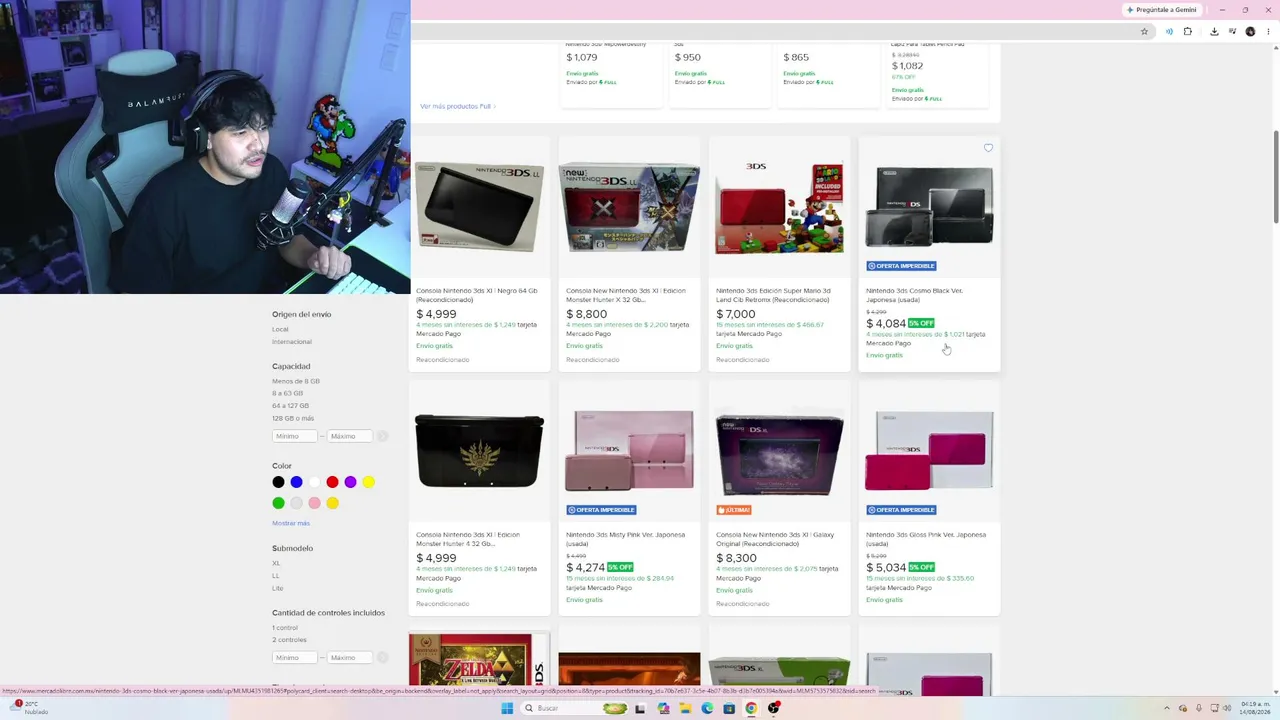Viewport: 1280px width, 720px height.
Task: Filter by red color swatch
Action: click(x=332, y=482)
